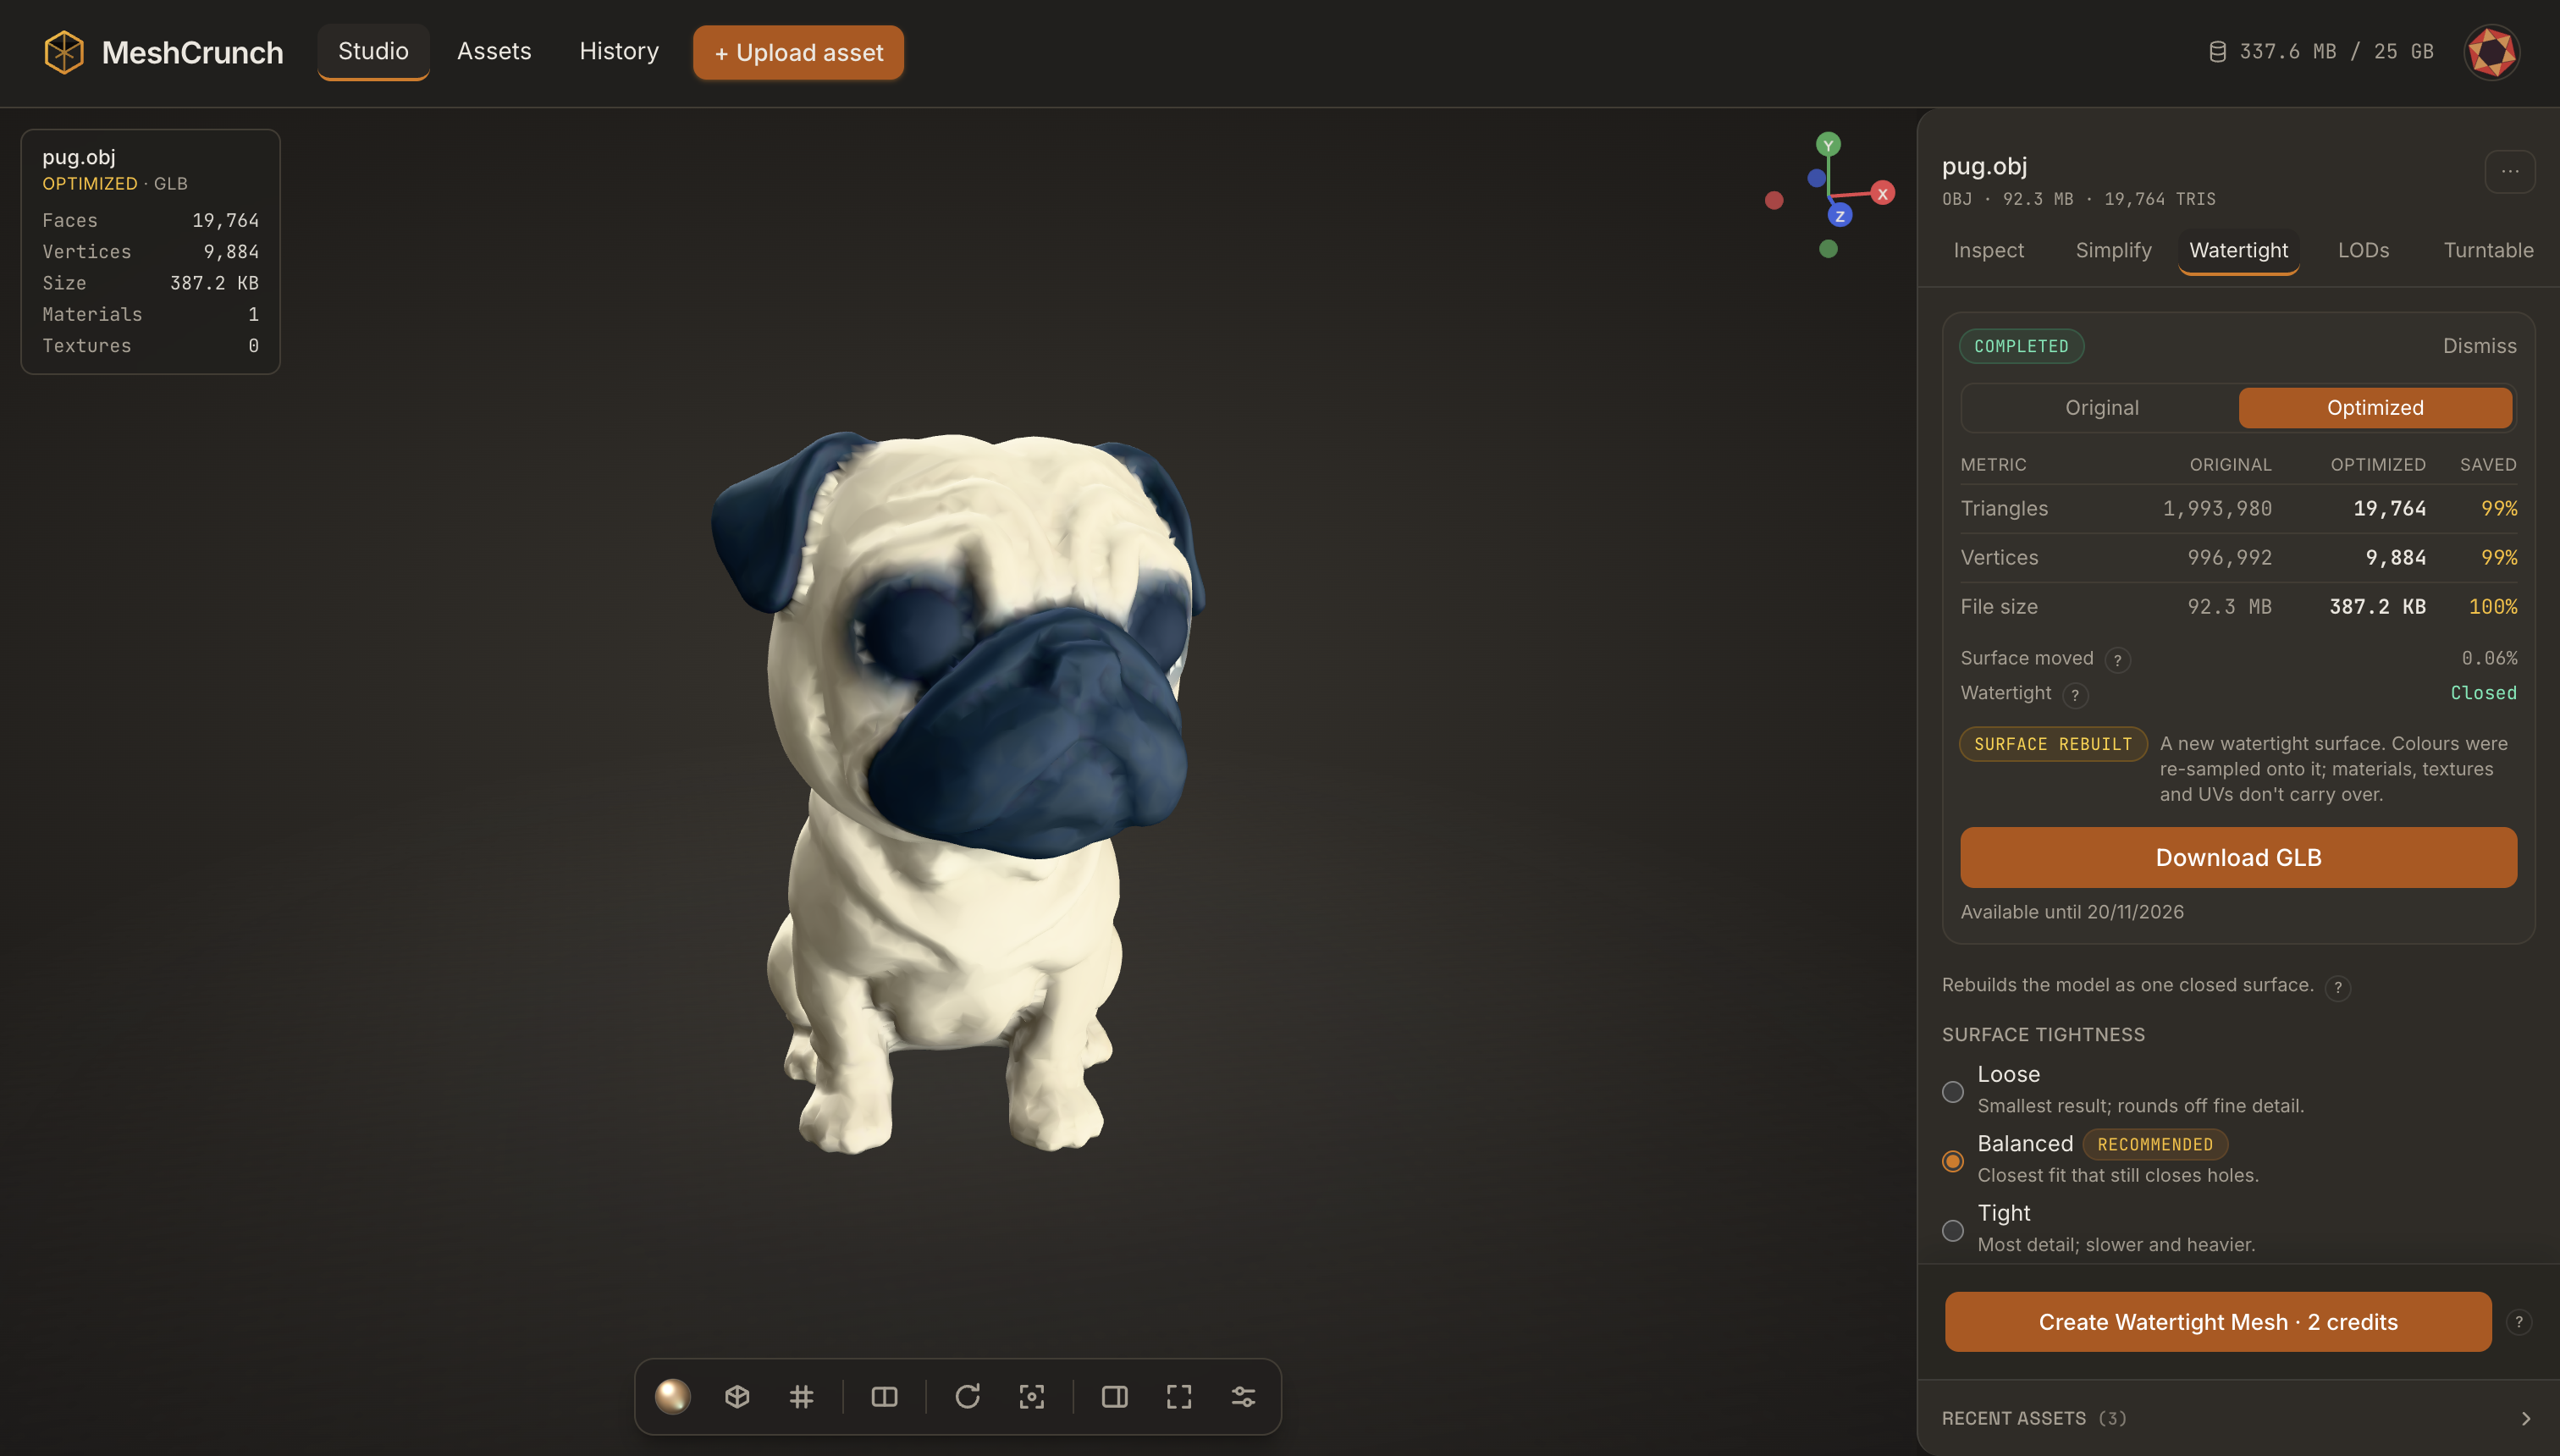2560x1456 pixels.
Task: Click the unlabeled blue dot on axis gizmo
Action: pos(1817,178)
